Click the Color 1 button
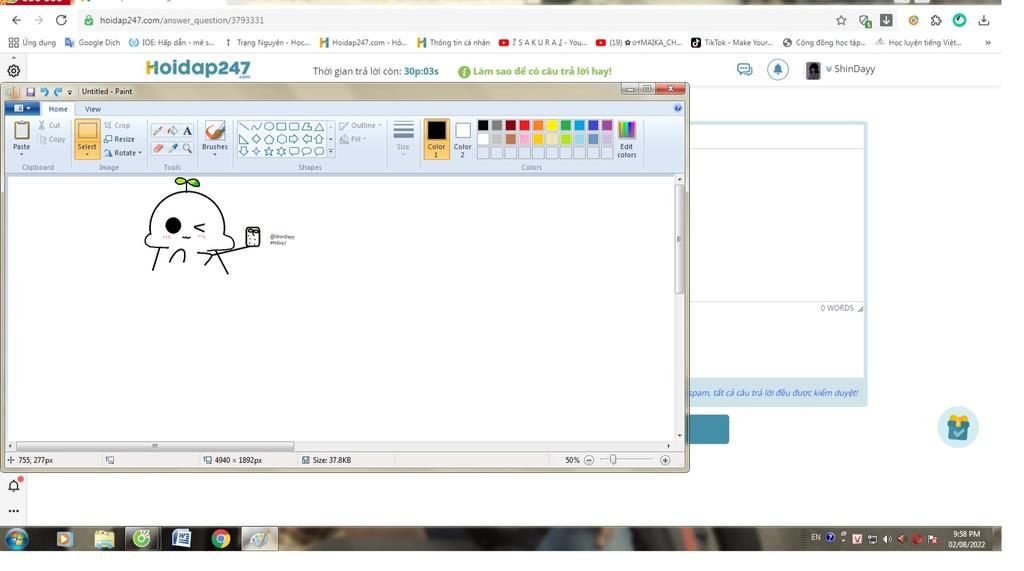This screenshot has height=571, width=1024. click(436, 139)
